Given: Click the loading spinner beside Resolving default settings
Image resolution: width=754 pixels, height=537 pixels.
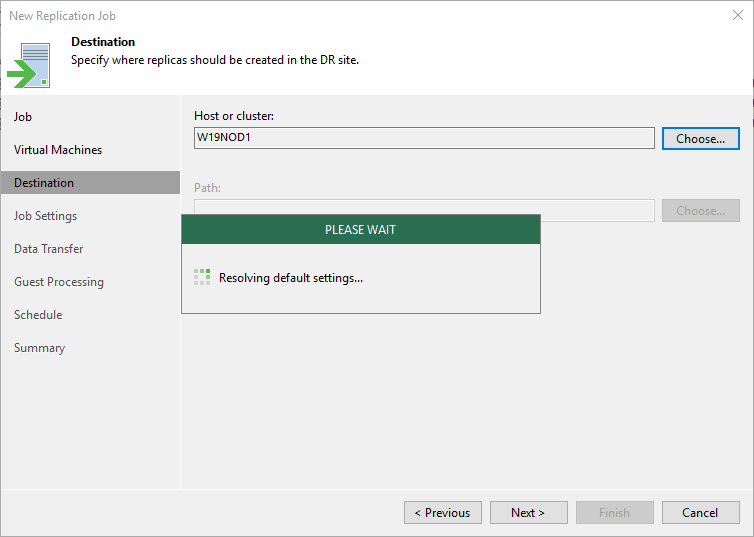Looking at the screenshot, I should (202, 277).
